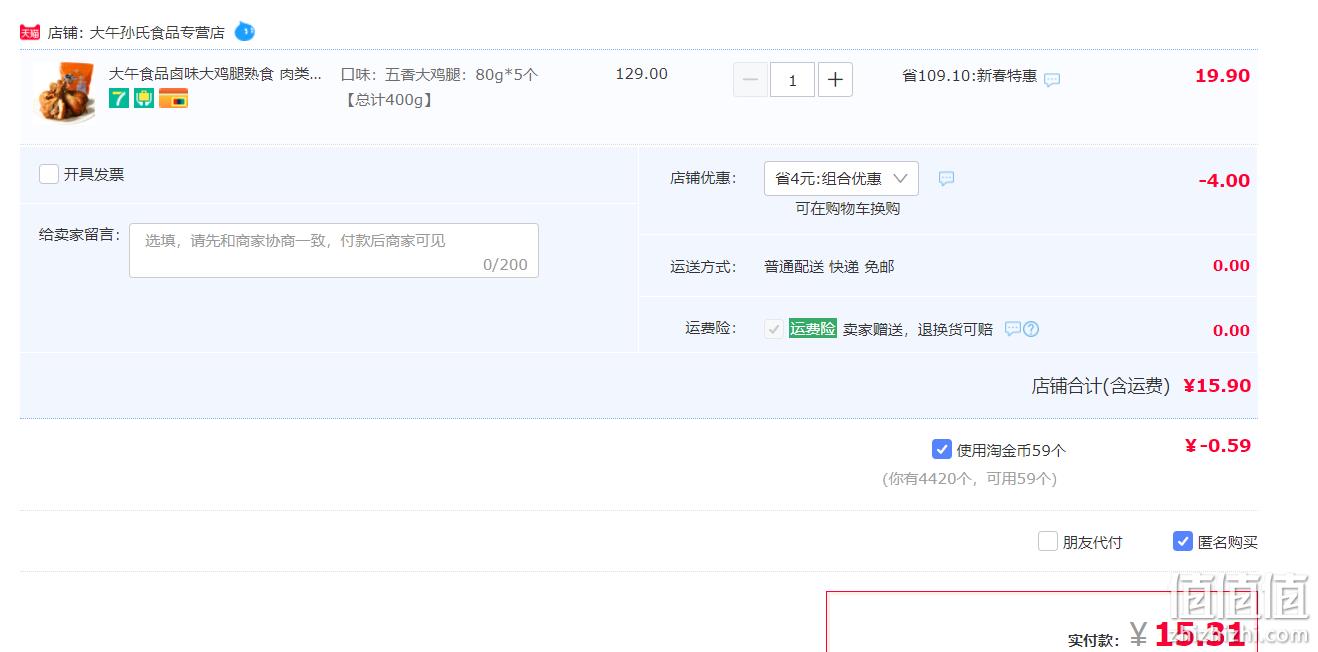Decrease quantity with the minus button

[751, 80]
